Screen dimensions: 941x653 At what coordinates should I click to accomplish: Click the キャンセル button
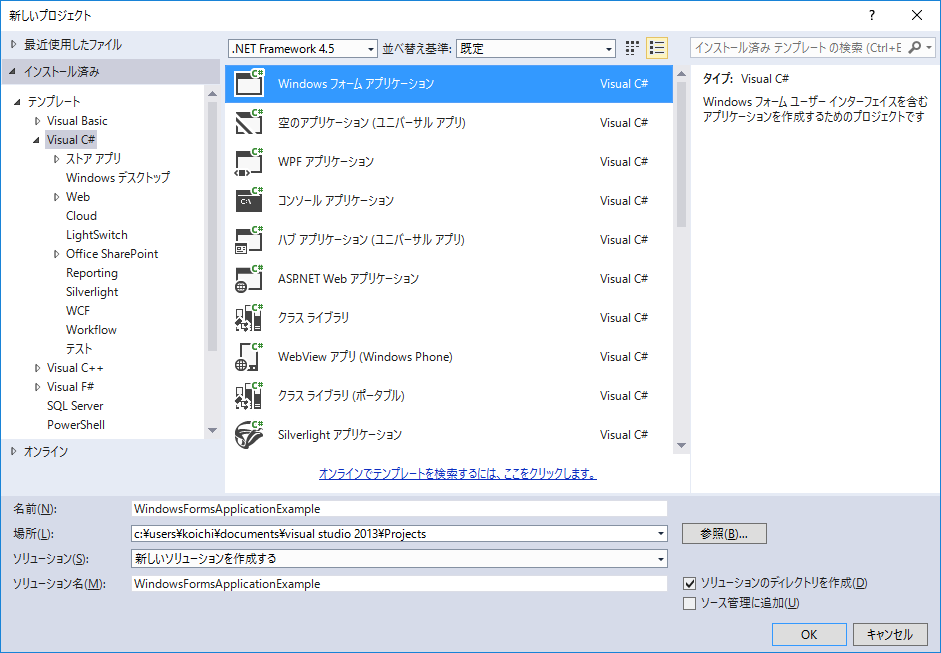coord(889,634)
